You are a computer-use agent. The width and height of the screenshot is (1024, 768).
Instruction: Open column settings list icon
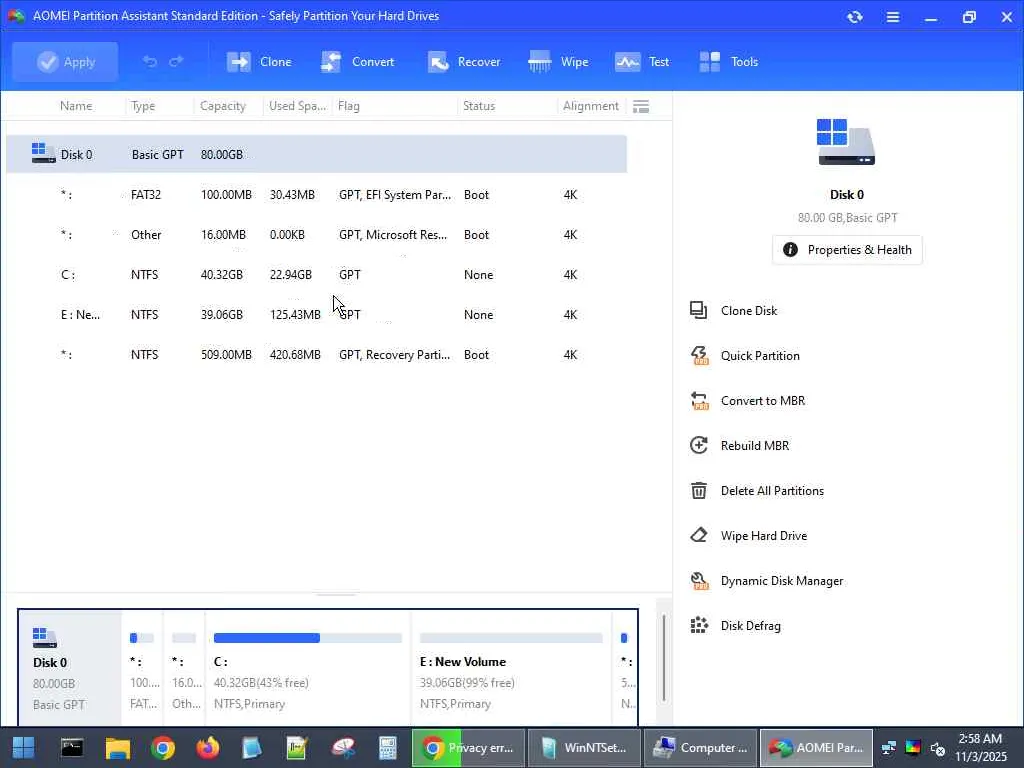pyautogui.click(x=641, y=106)
